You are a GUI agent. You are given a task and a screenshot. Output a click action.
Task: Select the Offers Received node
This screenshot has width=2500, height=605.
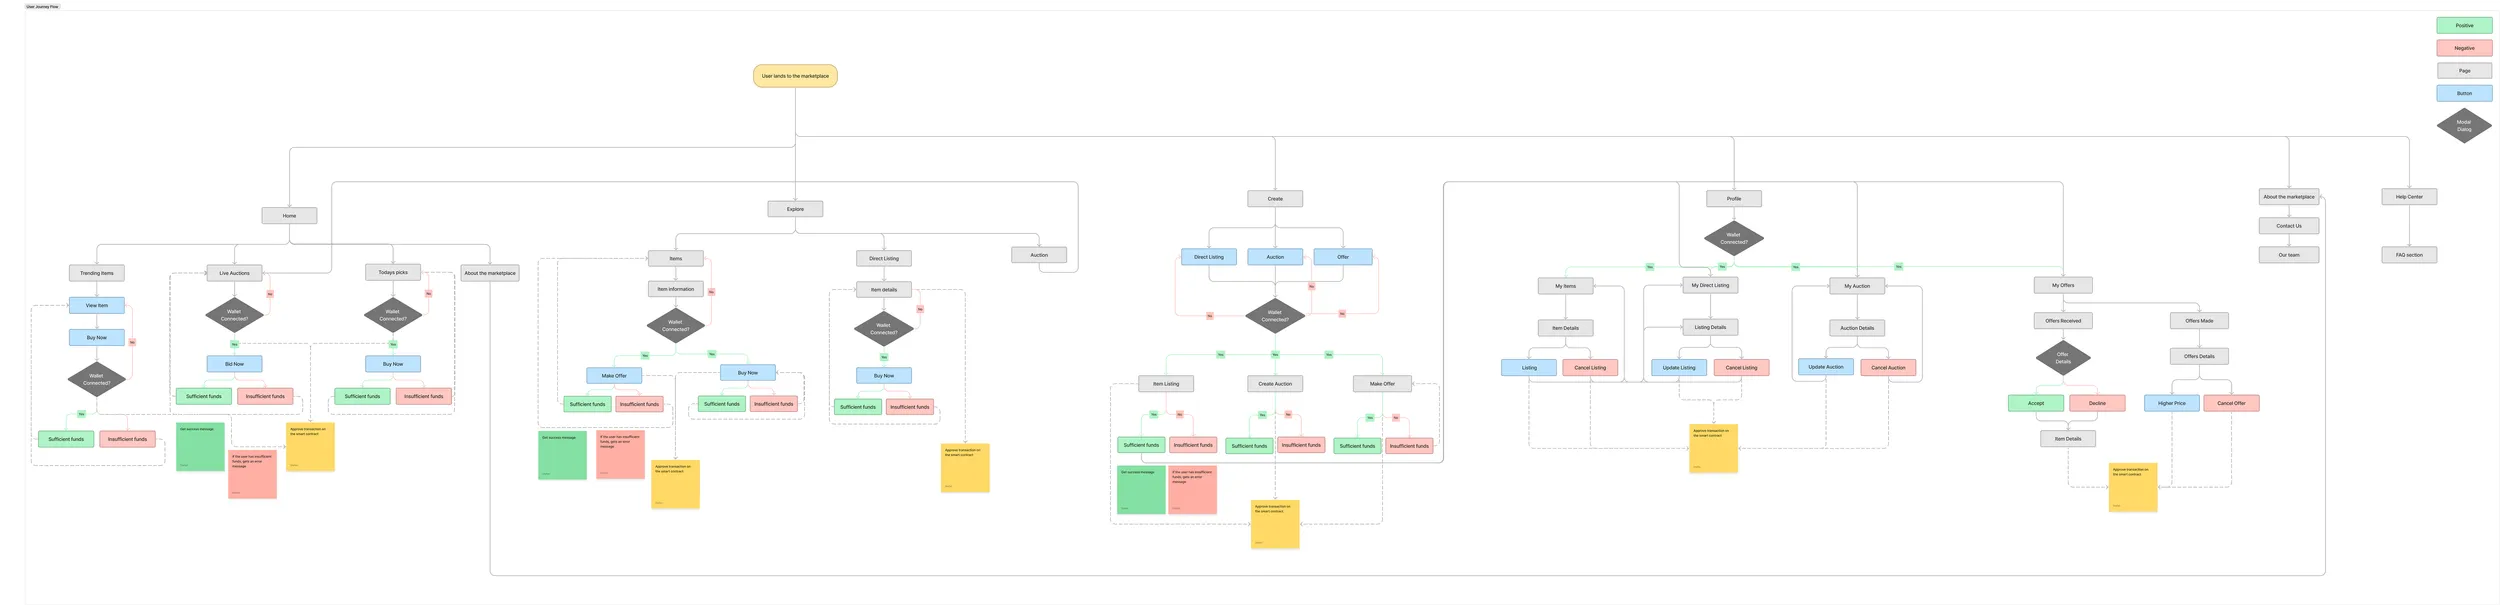2063,321
